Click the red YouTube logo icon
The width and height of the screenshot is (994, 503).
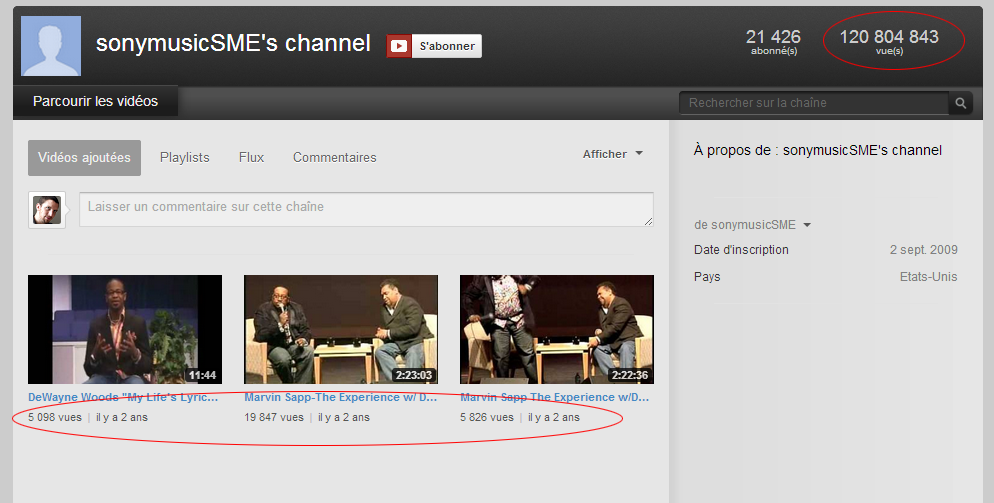coord(399,46)
